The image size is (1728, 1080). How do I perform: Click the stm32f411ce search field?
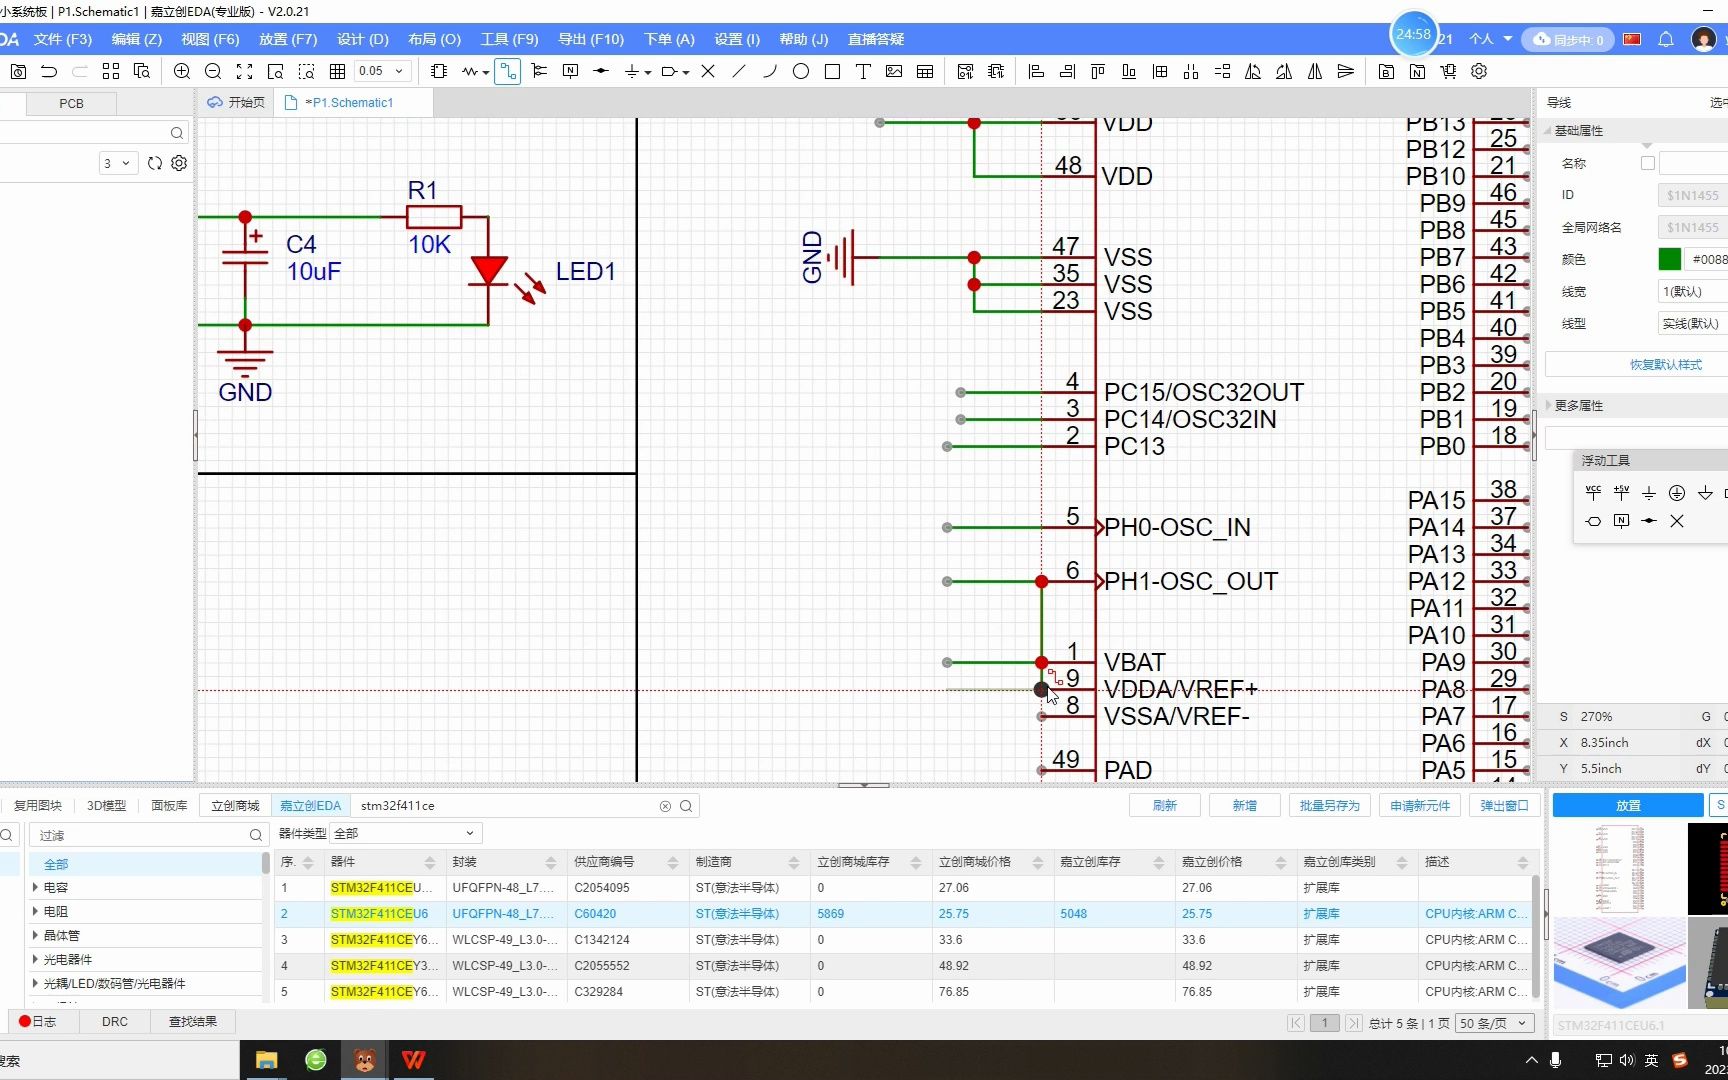(505, 805)
